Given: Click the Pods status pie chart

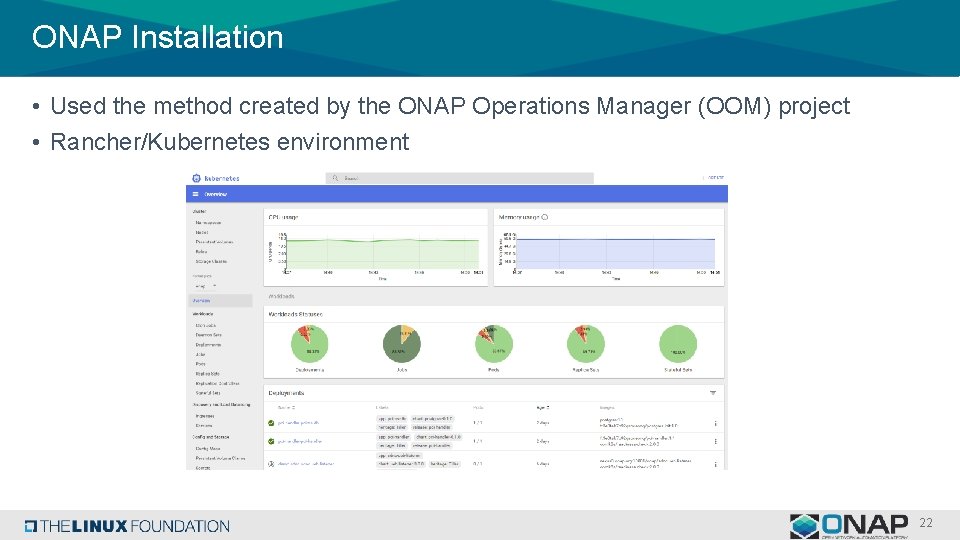Looking at the screenshot, I should (x=493, y=344).
